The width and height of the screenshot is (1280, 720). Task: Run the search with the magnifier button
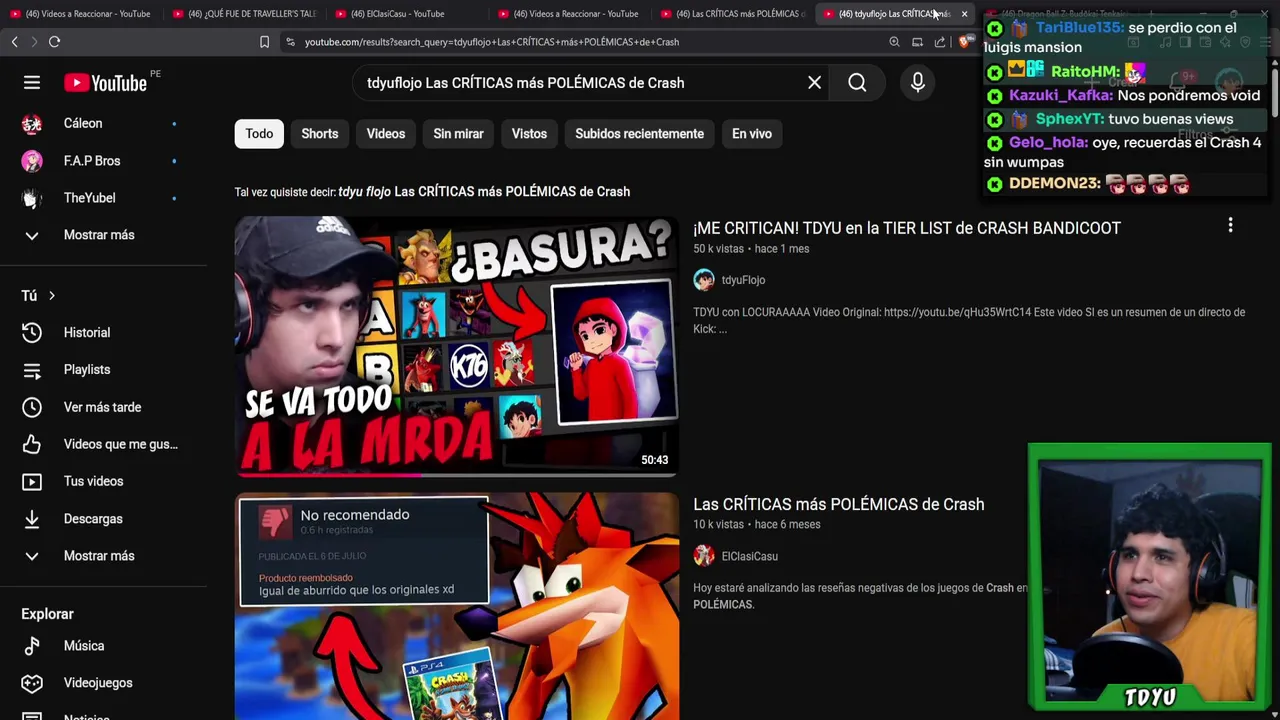coord(857,83)
